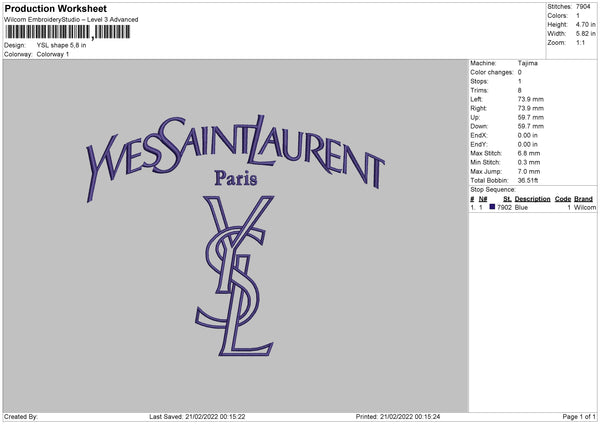Click min stitch value '0.3 mm'
600x424 pixels.
[529, 163]
